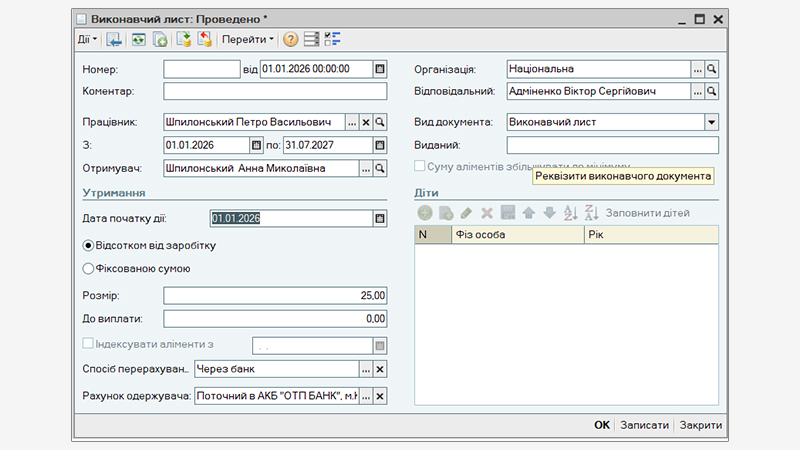
Task: Open calendar picker for document date
Action: [x=380, y=69]
